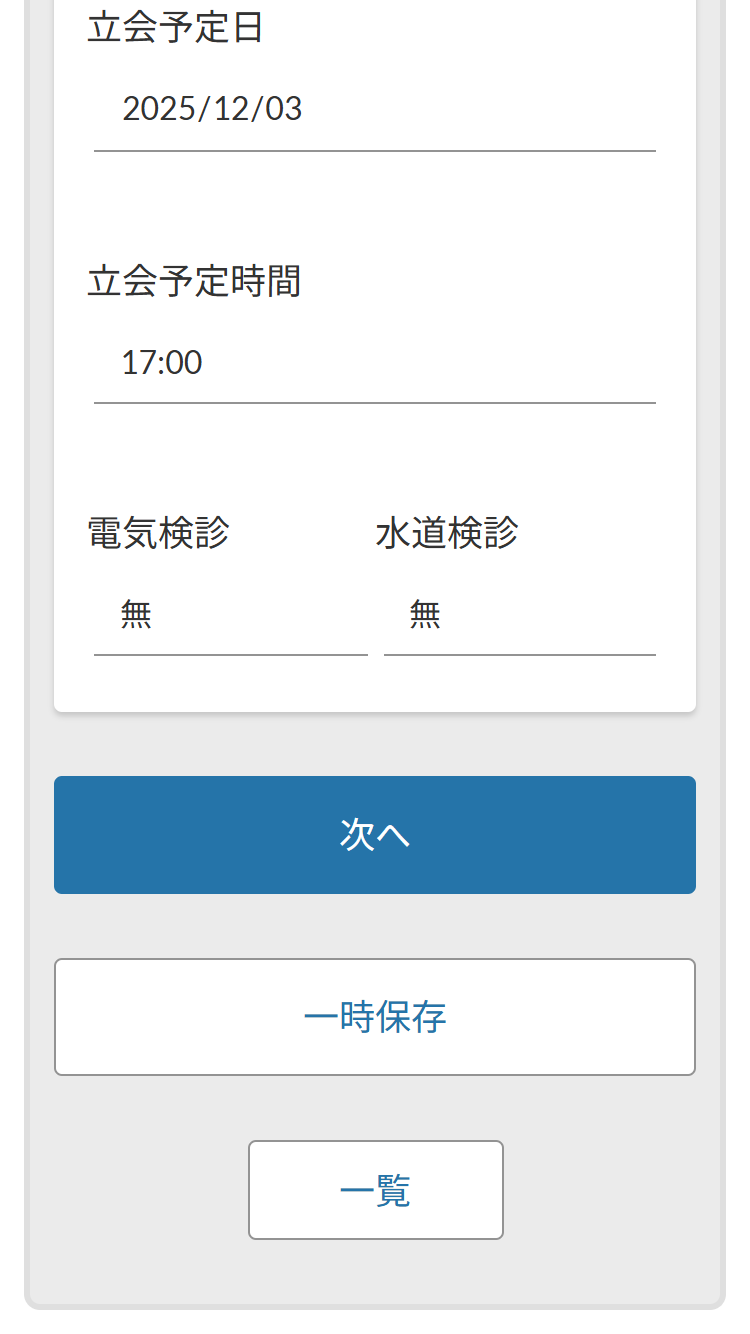
Task: Select 無 value under 電気検診
Action: tap(136, 614)
